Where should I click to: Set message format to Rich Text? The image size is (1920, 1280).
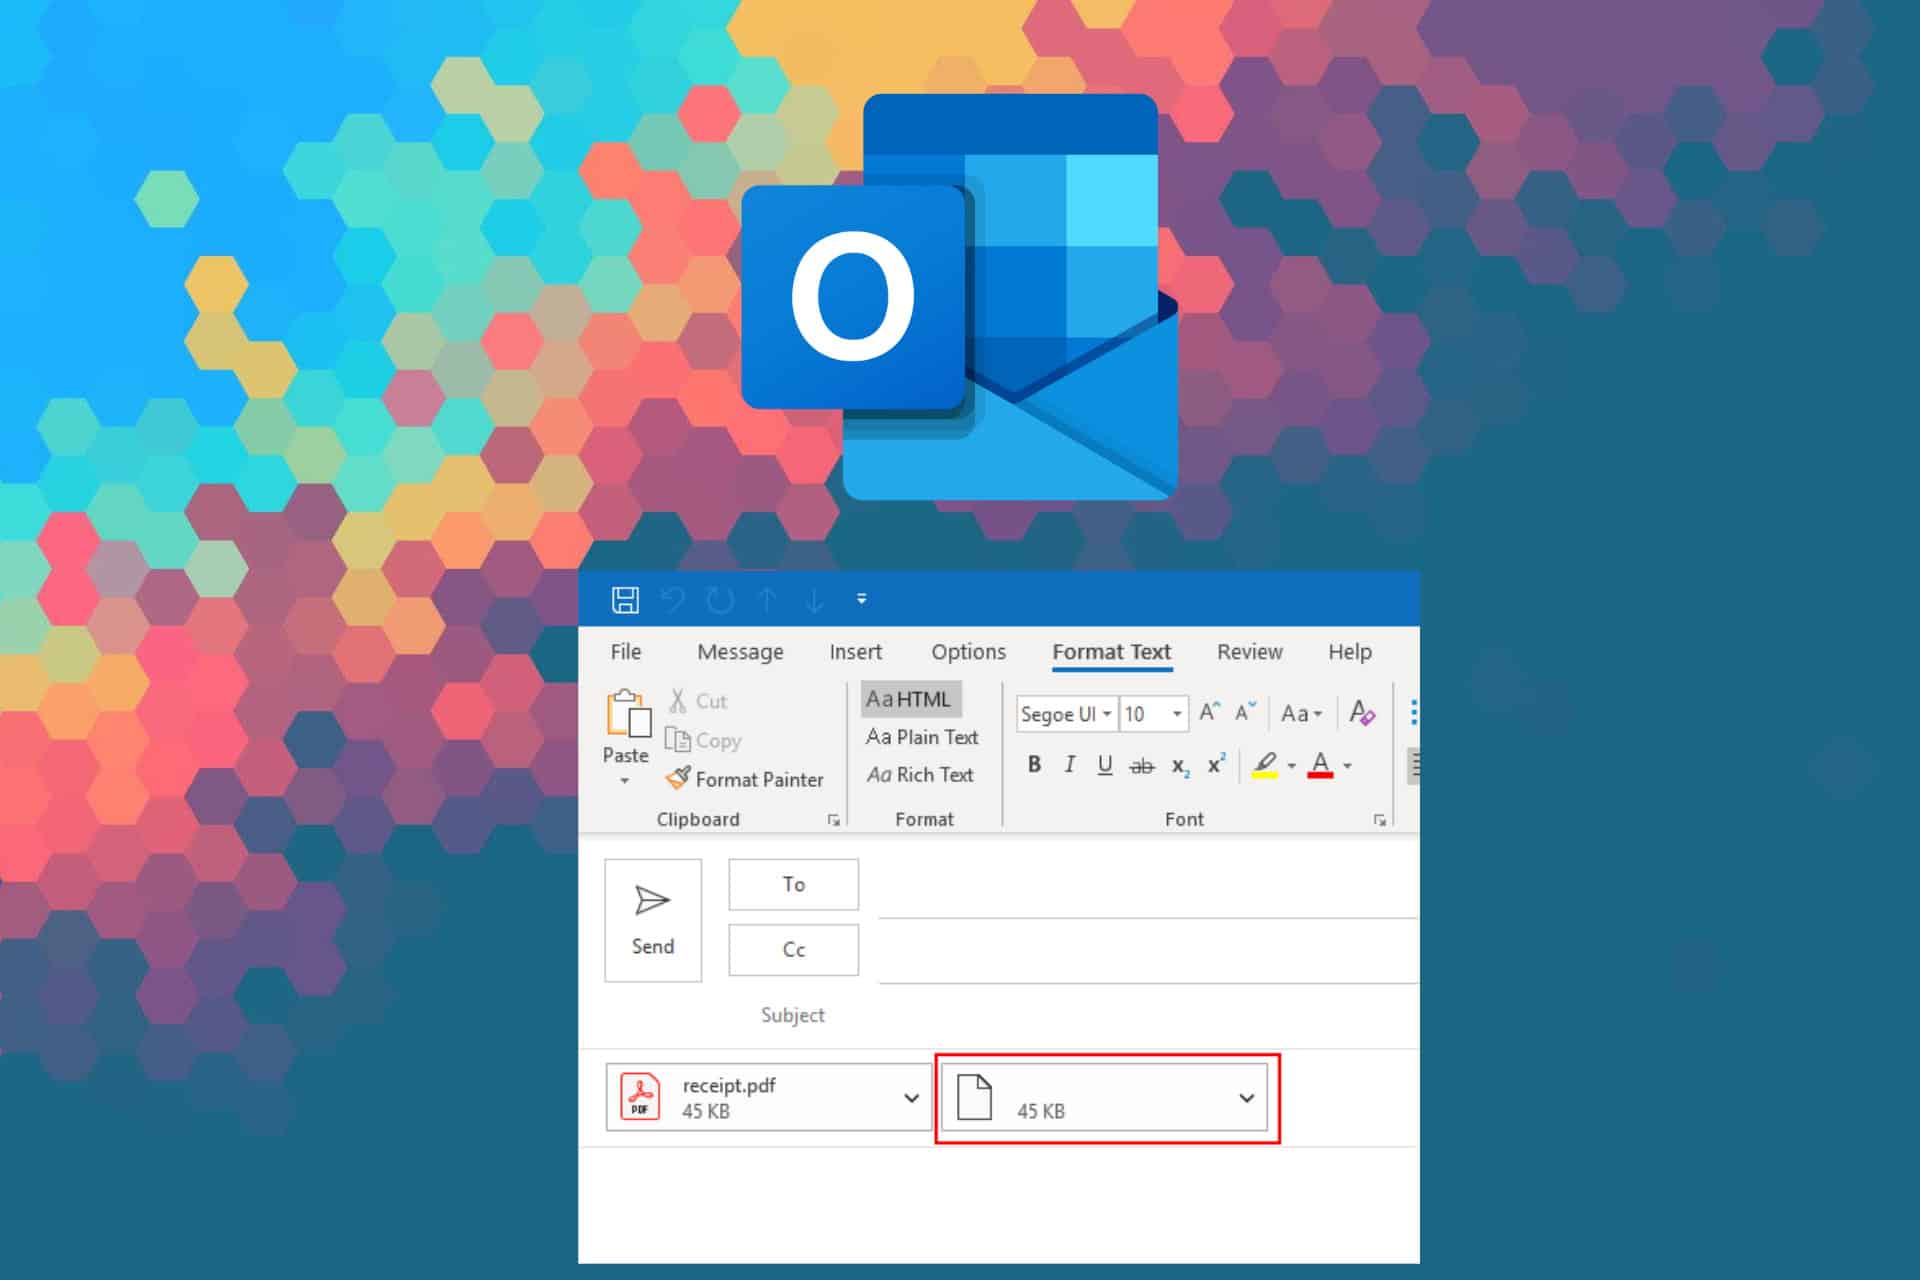point(920,775)
